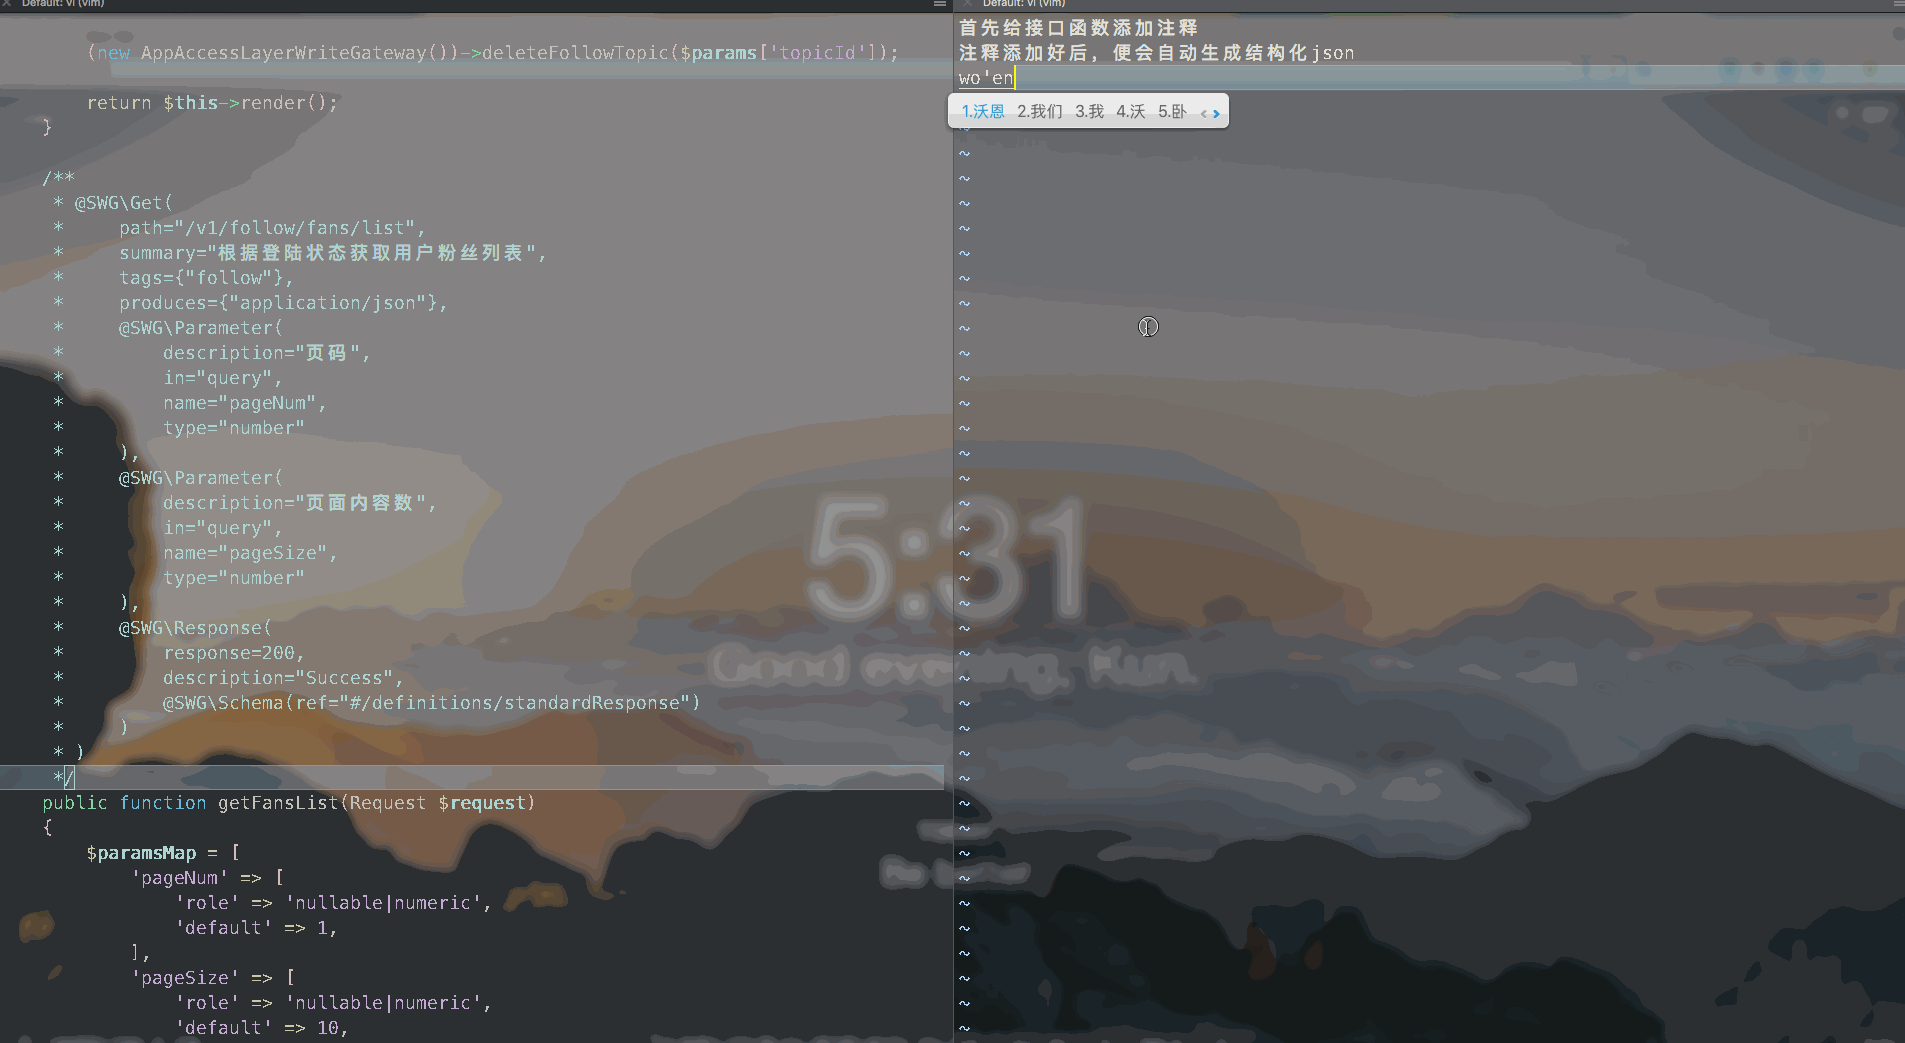Click 'public function getFansList' line
This screenshot has width=1905, height=1043.
[x=288, y=803]
